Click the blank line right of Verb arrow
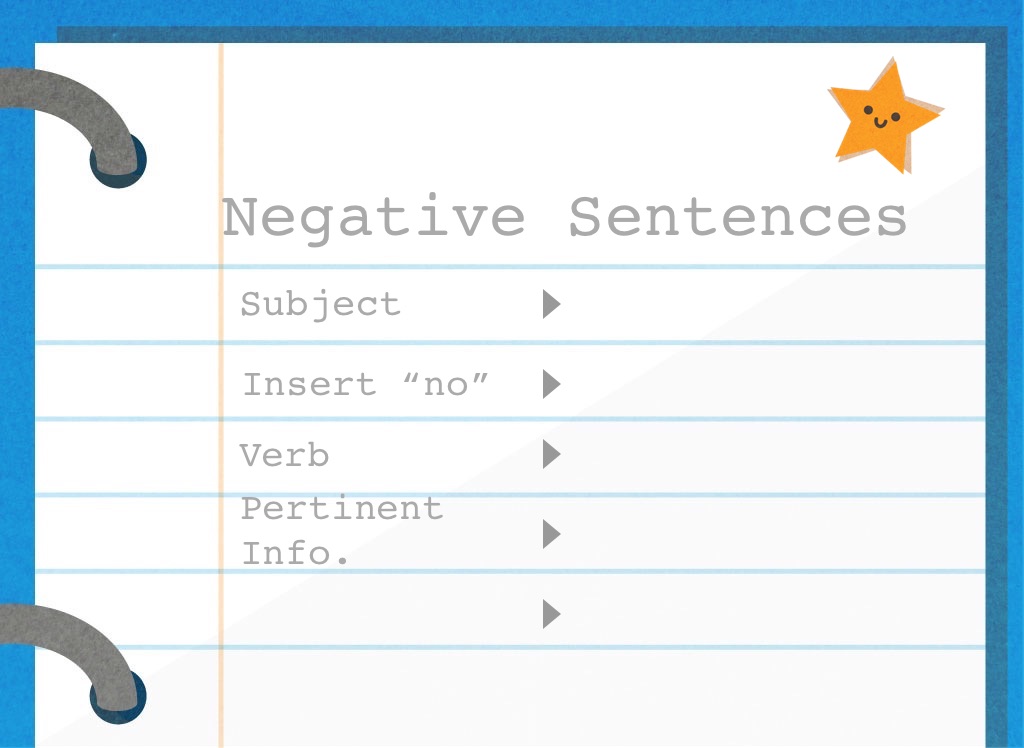The height and width of the screenshot is (748, 1024). pyautogui.click(x=770, y=456)
